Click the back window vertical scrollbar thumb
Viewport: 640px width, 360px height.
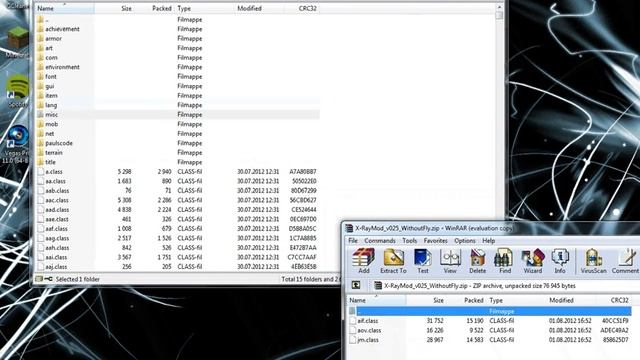click(499, 16)
